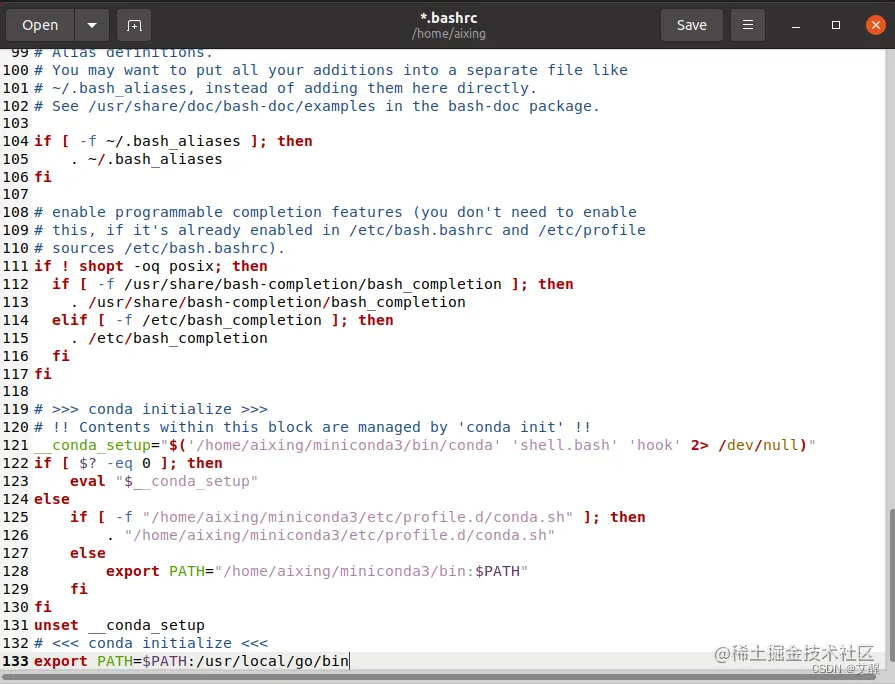Minimize the gedit window
The image size is (895, 684).
click(796, 26)
